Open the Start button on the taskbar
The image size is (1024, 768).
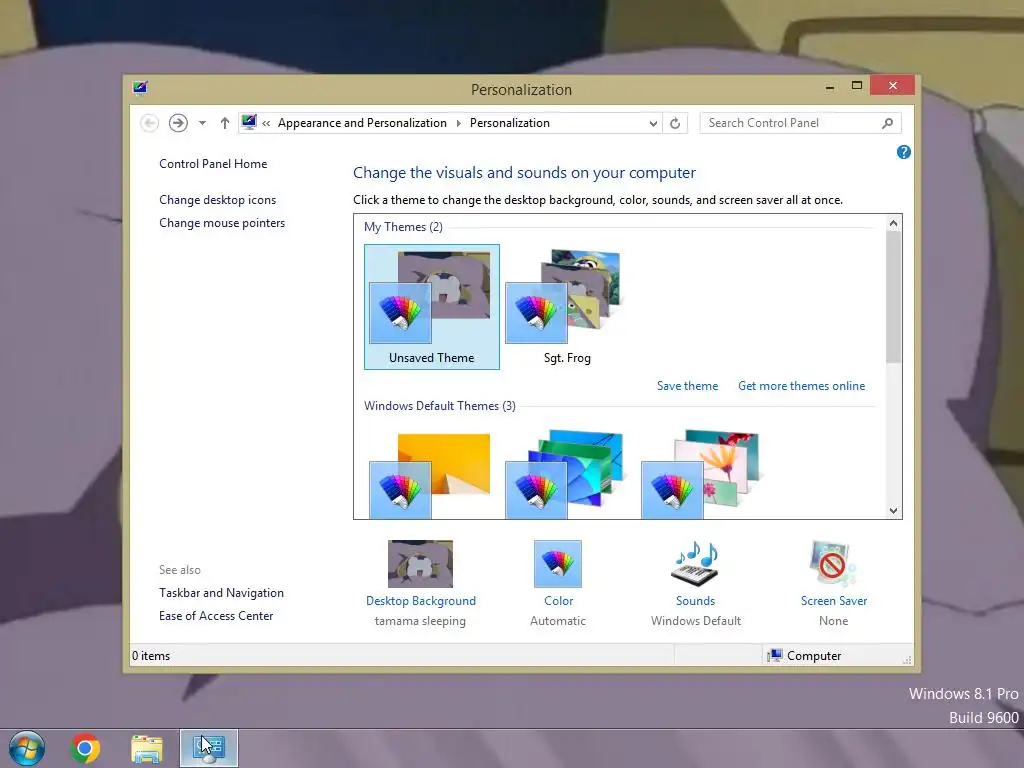pos(27,748)
